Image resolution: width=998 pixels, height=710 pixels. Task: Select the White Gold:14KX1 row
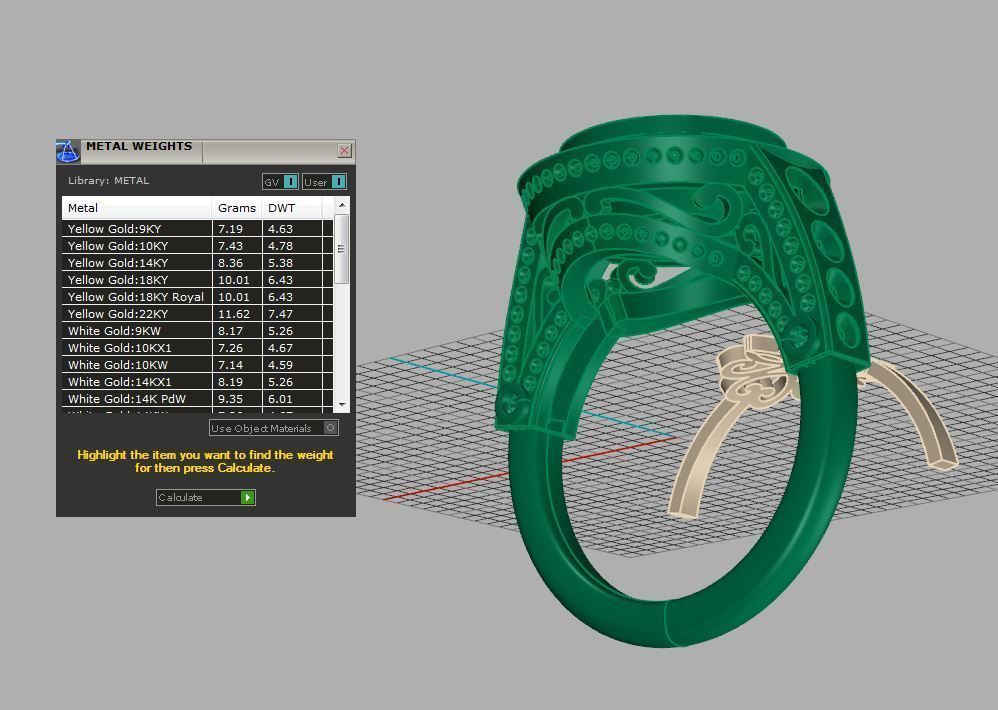(x=197, y=382)
